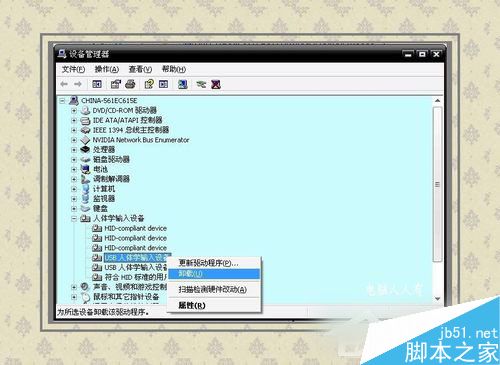Choose 属性(R) from context menu
This screenshot has width=500, height=365.
(x=214, y=305)
